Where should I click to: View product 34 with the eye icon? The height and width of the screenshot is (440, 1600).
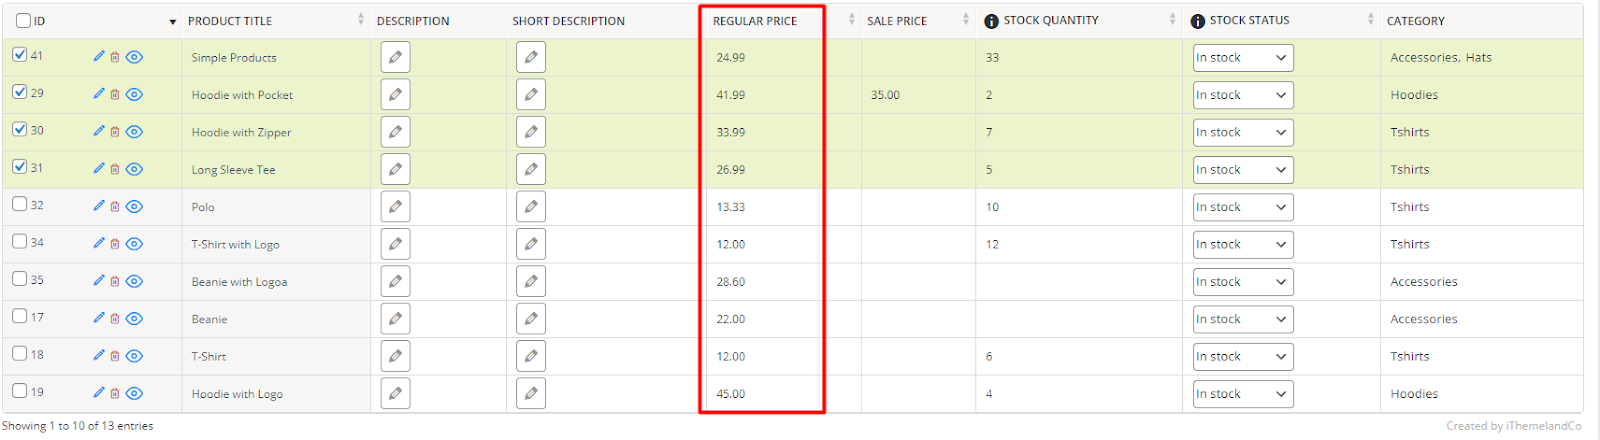tap(135, 244)
